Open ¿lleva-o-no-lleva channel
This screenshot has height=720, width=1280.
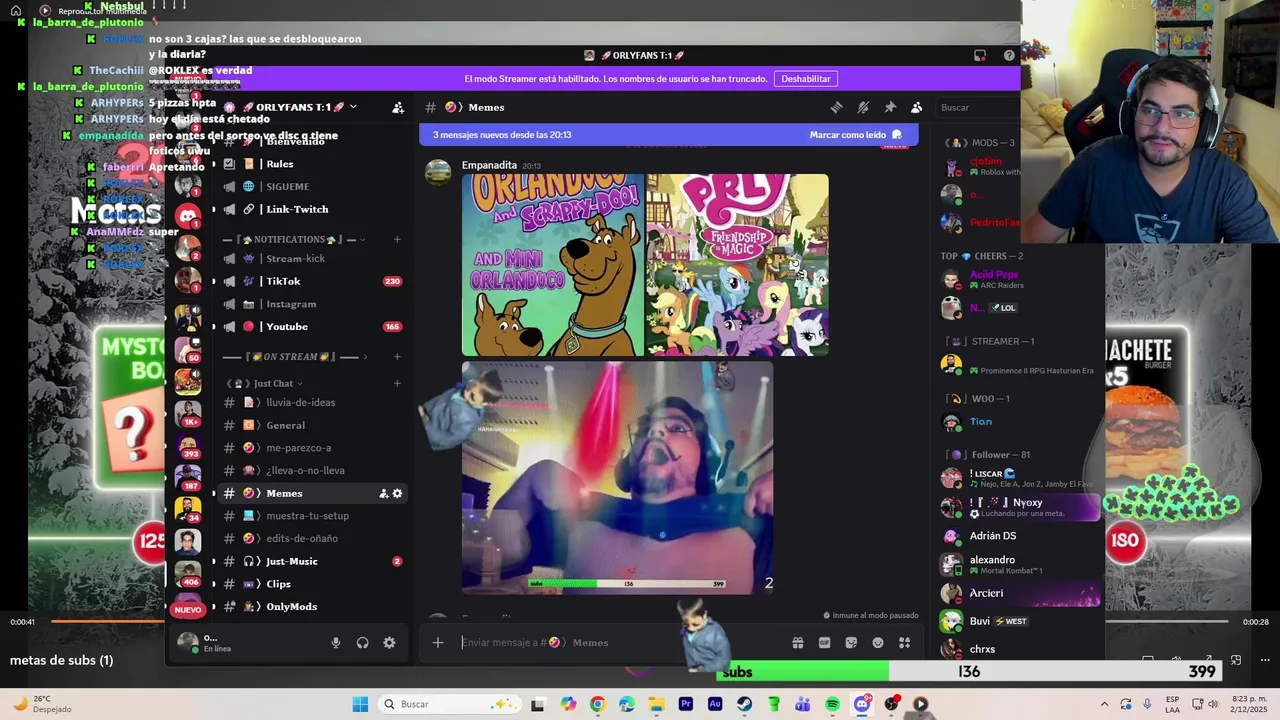pyautogui.click(x=312, y=470)
